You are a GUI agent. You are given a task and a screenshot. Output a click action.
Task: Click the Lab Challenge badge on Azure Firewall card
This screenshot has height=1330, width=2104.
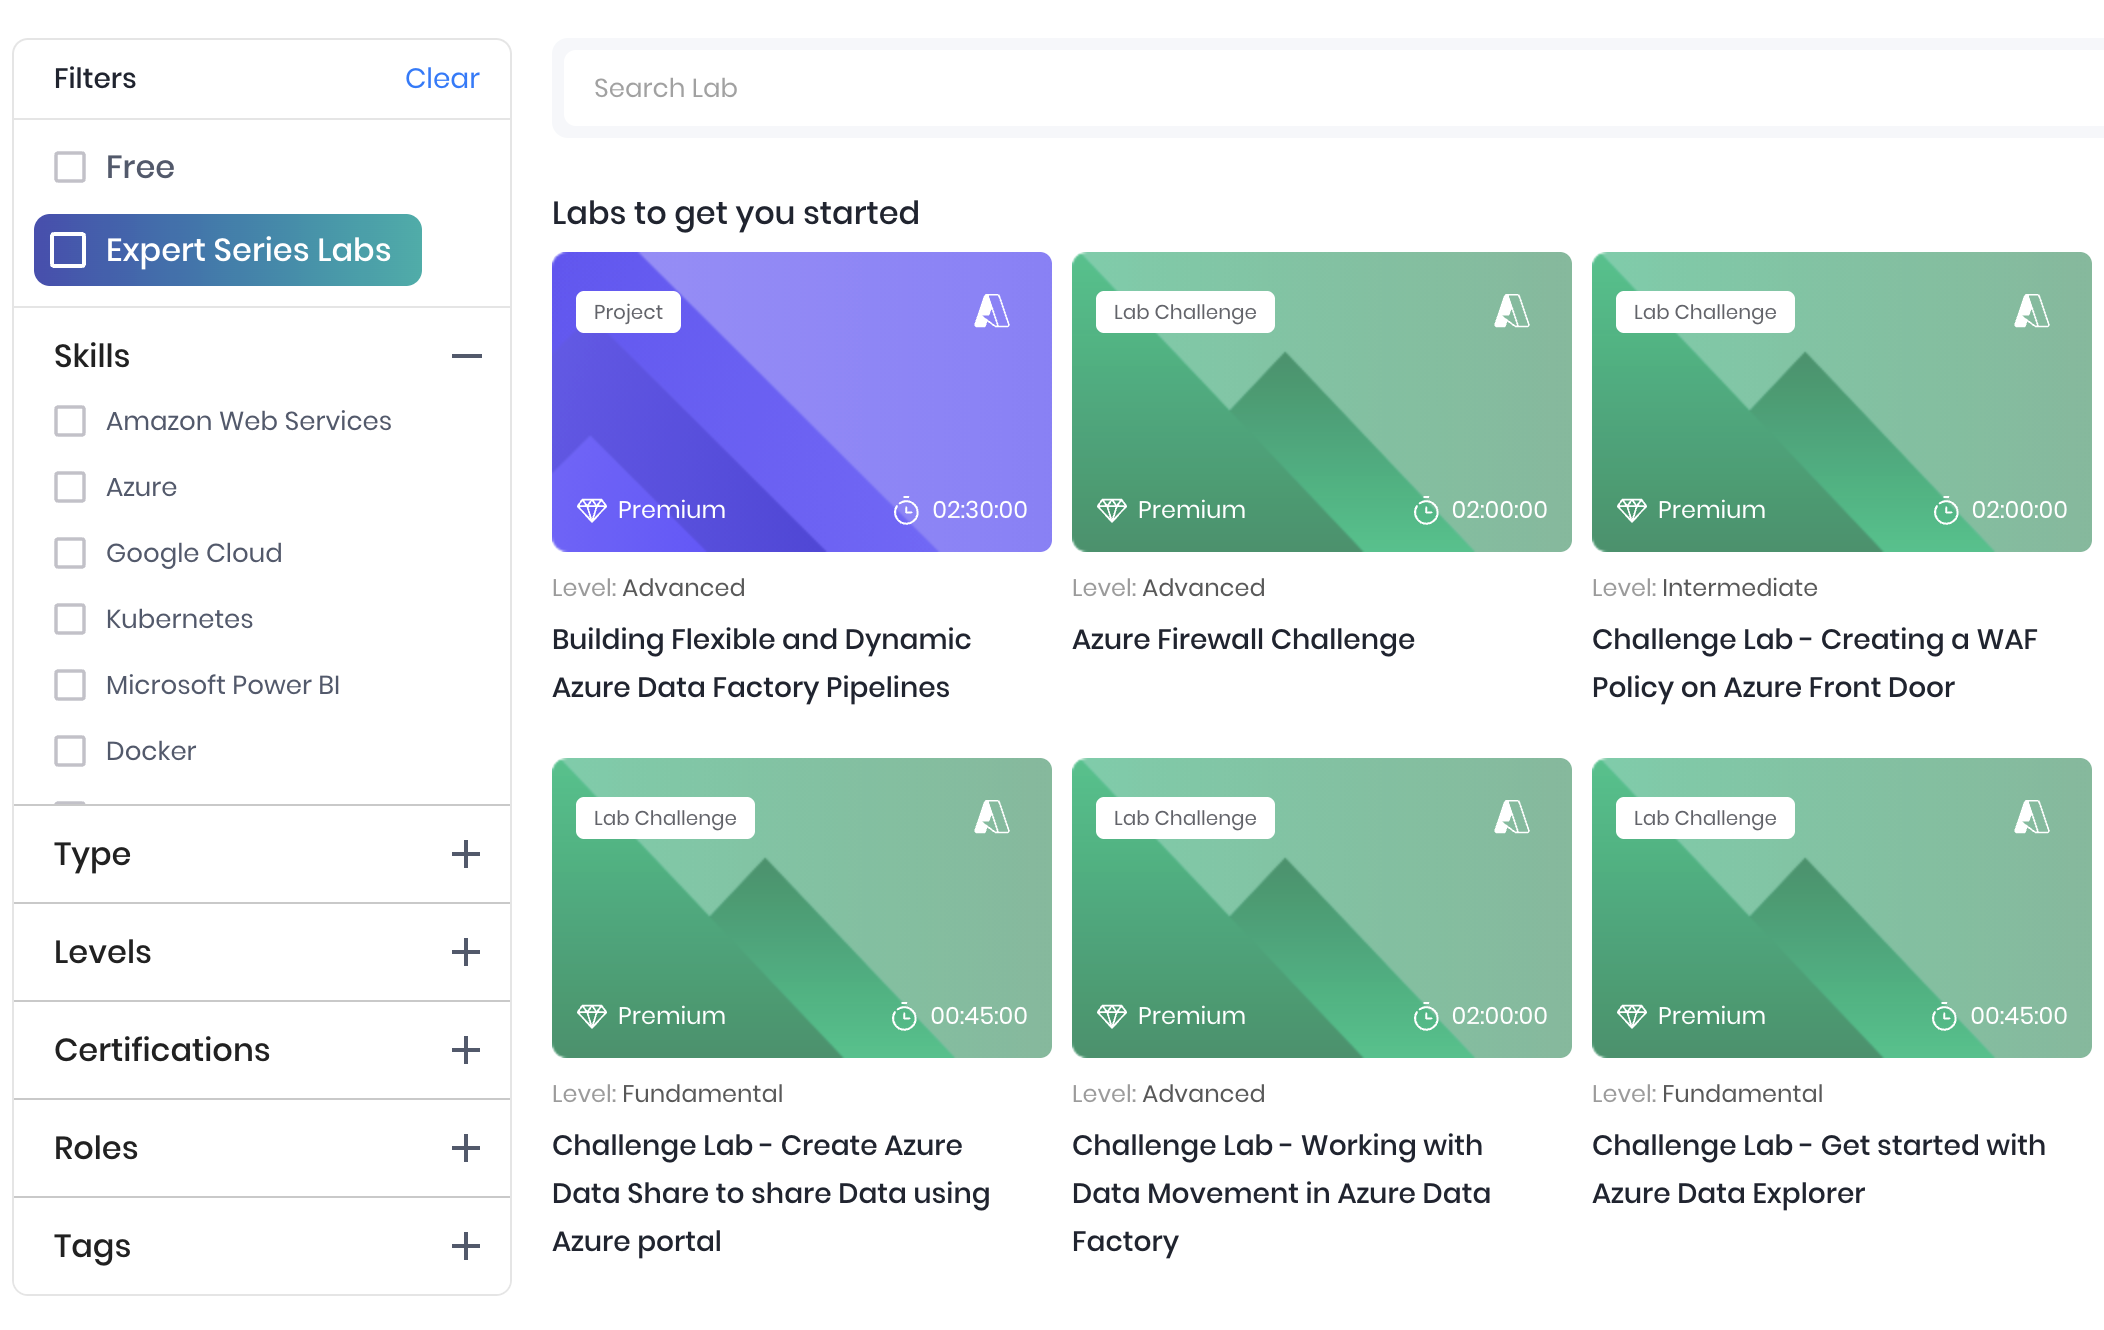1185,312
